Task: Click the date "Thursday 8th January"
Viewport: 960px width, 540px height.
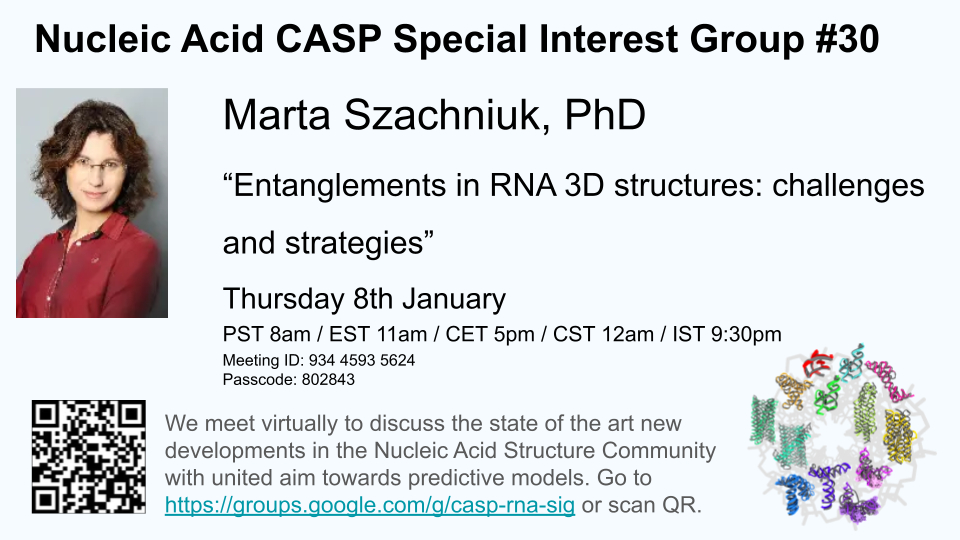Action: [x=364, y=299]
